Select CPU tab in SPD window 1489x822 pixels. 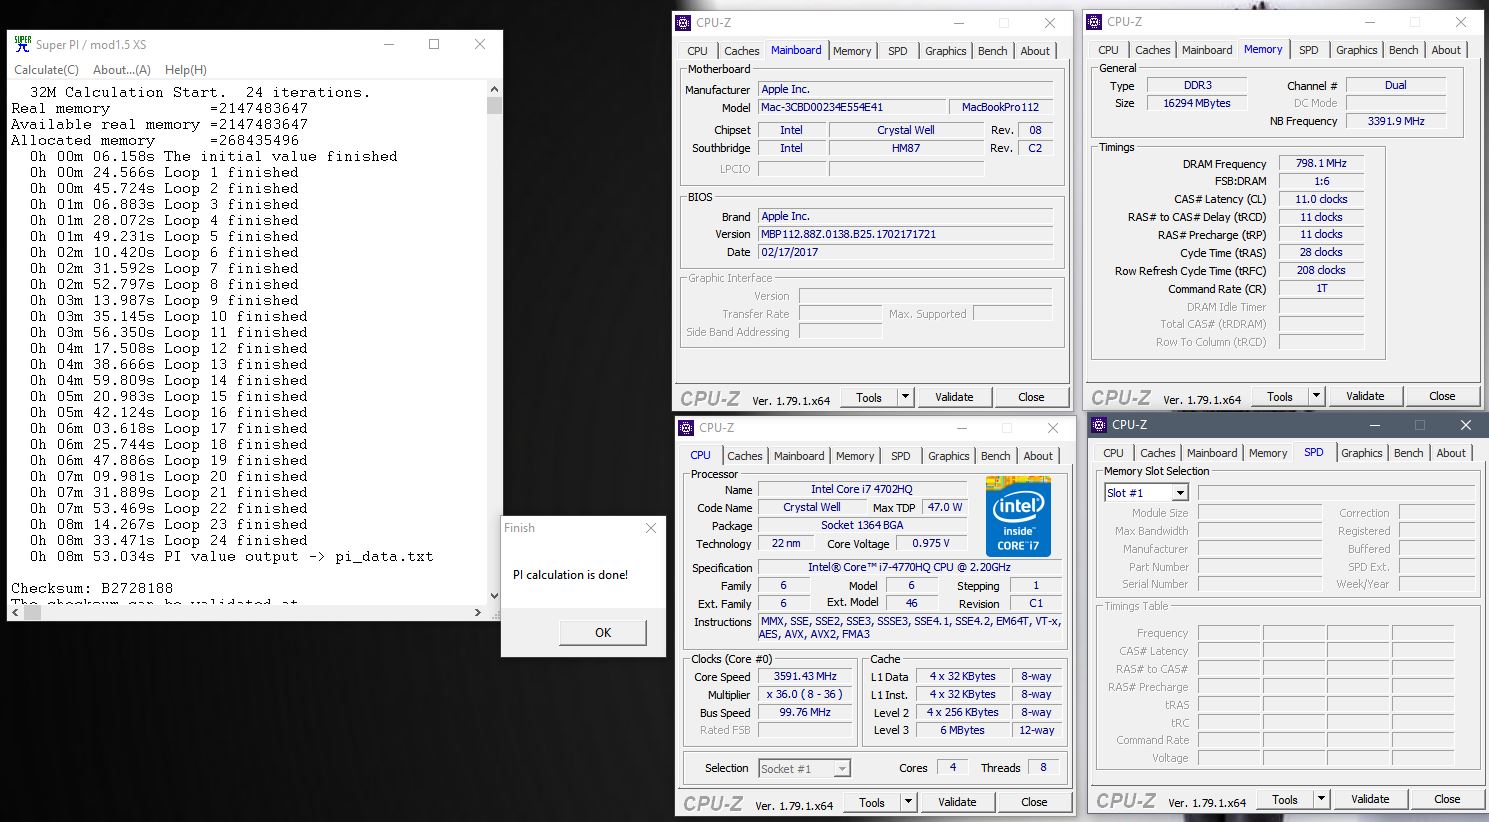(1113, 453)
